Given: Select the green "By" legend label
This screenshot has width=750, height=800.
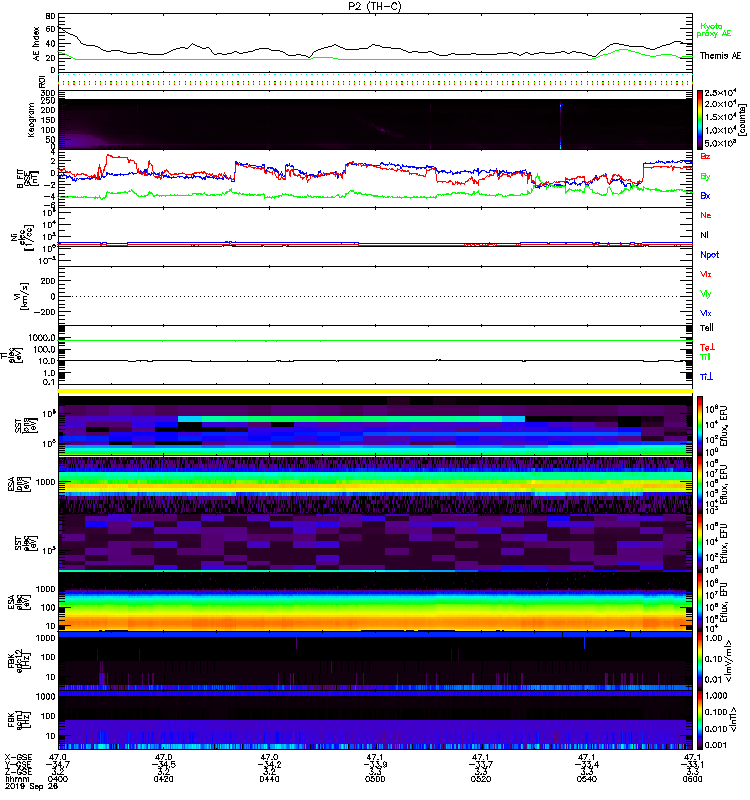Looking at the screenshot, I should (x=705, y=177).
